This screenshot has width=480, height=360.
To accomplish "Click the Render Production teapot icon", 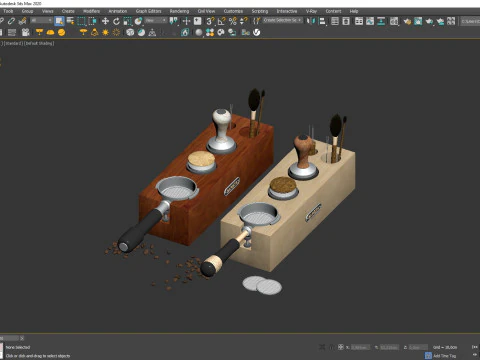I will pyautogui.click(x=429, y=21).
